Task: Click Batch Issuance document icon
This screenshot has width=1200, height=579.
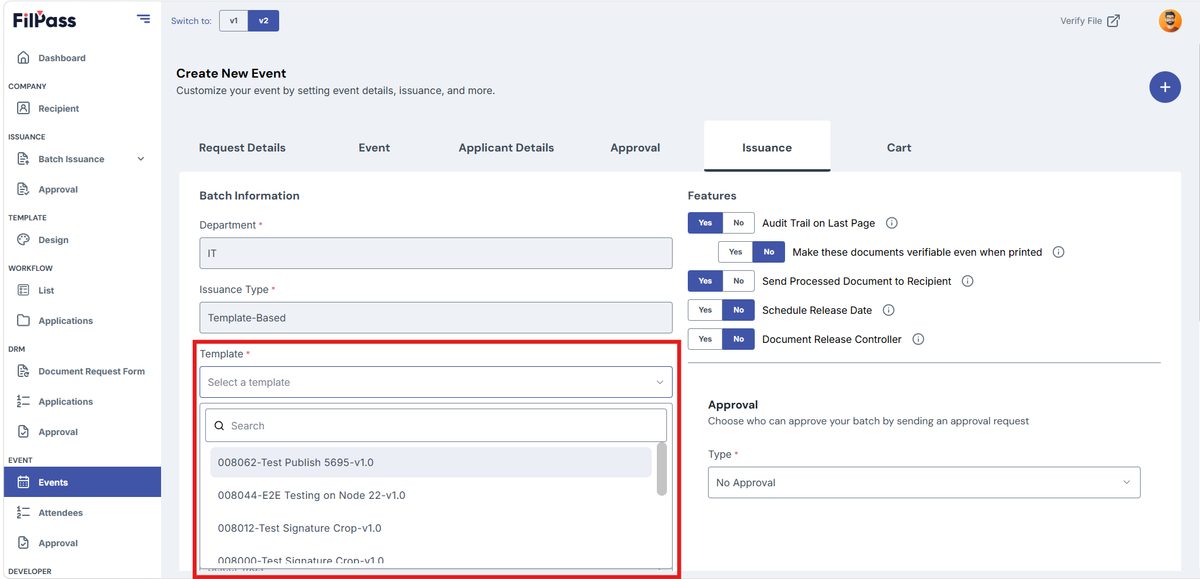Action: 23,159
